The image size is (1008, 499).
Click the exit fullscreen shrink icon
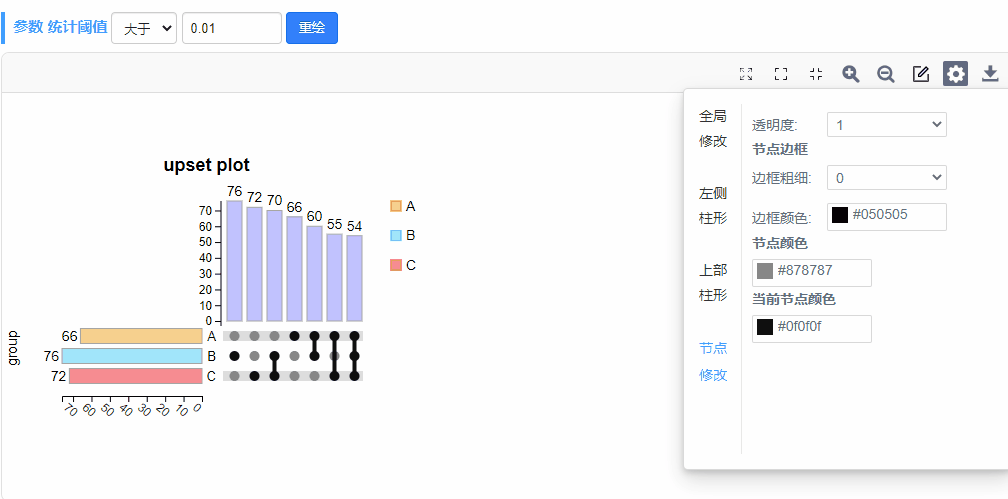point(816,74)
